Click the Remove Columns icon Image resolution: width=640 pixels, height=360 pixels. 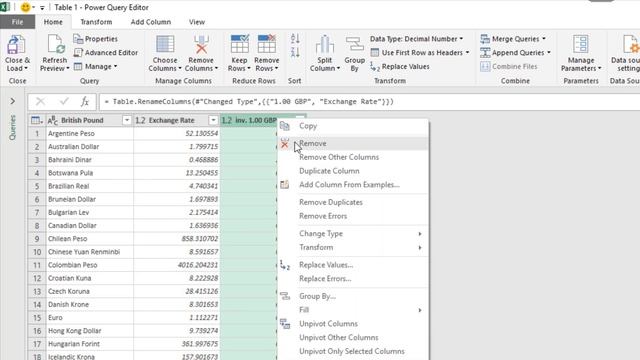coord(201,45)
